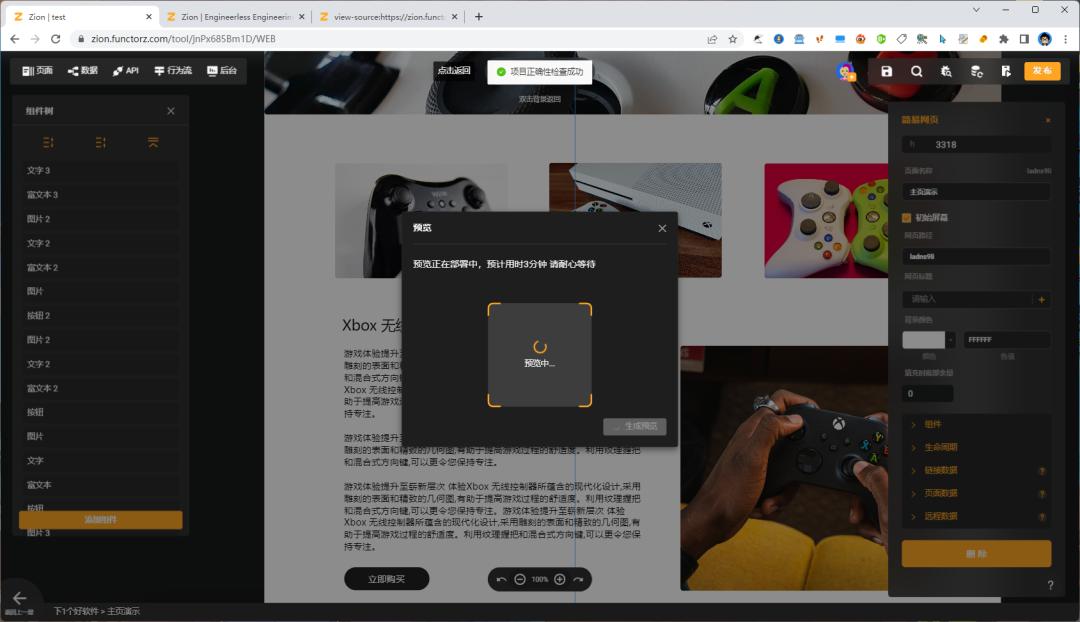Click the 发布 (Publish) button
This screenshot has width=1080, height=622.
(x=1042, y=71)
